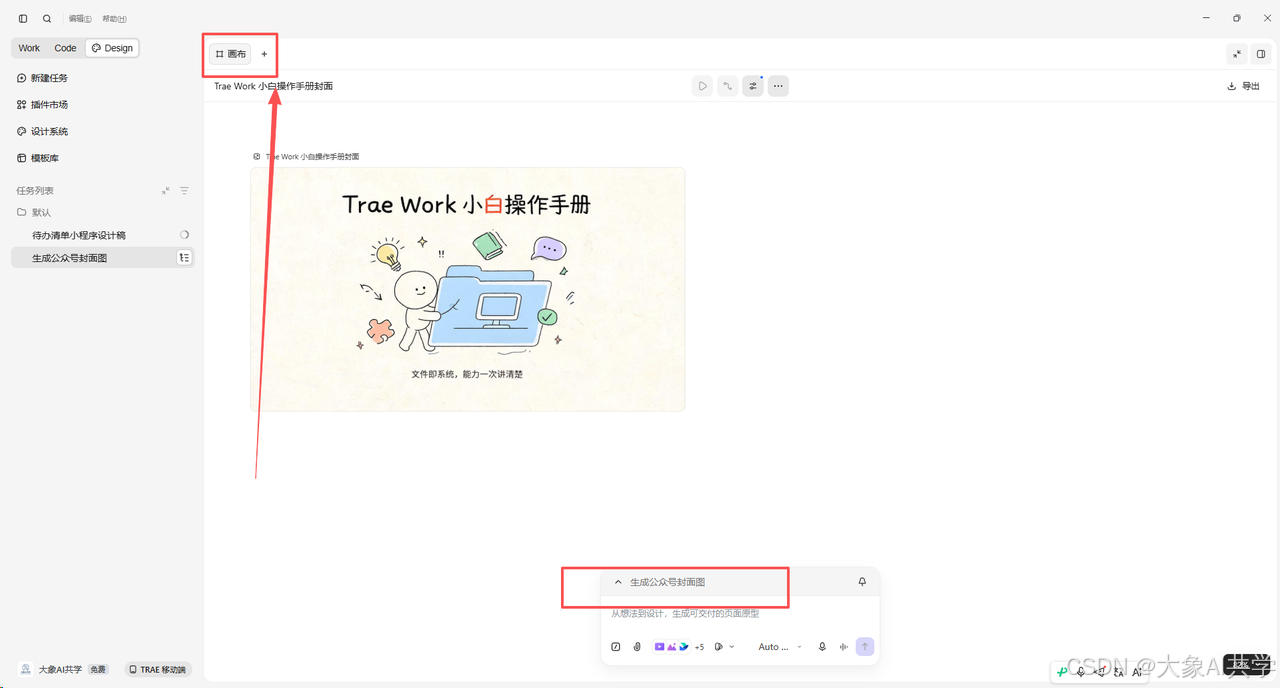The width and height of the screenshot is (1280, 688).
Task: Open the Auto model dropdown
Action: tap(780, 647)
